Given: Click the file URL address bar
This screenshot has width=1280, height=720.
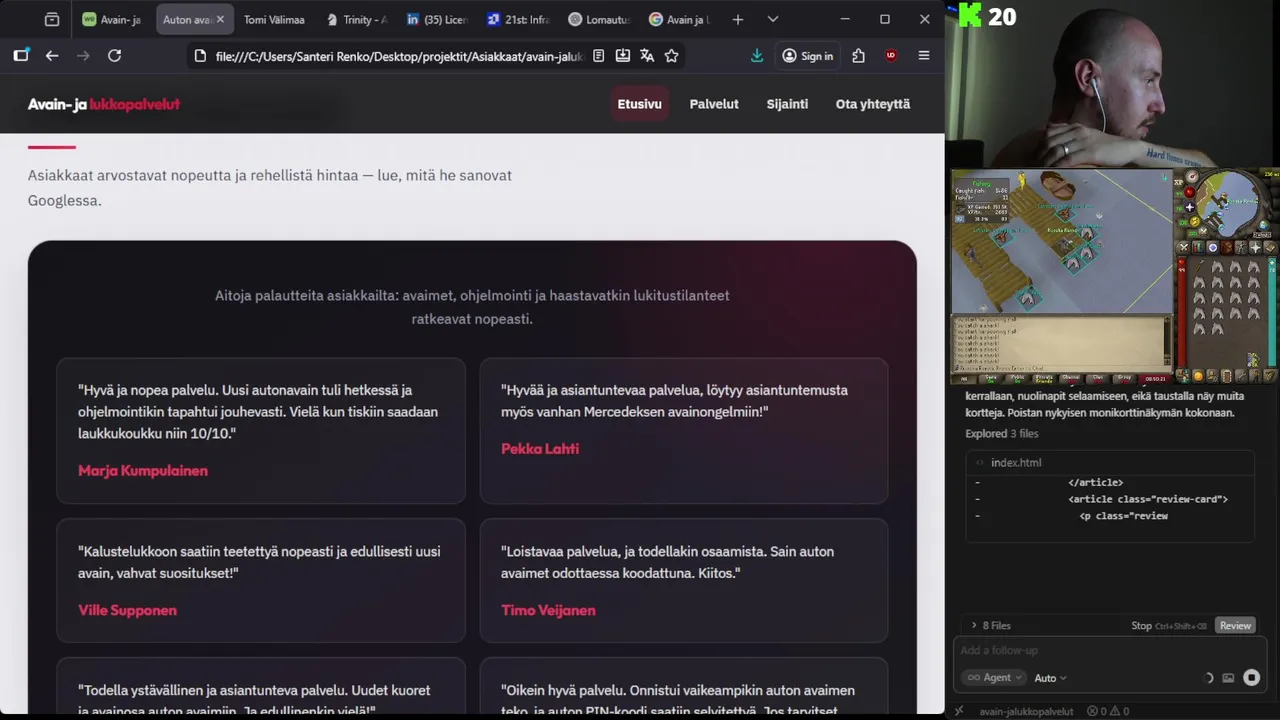Looking at the screenshot, I should (399, 56).
